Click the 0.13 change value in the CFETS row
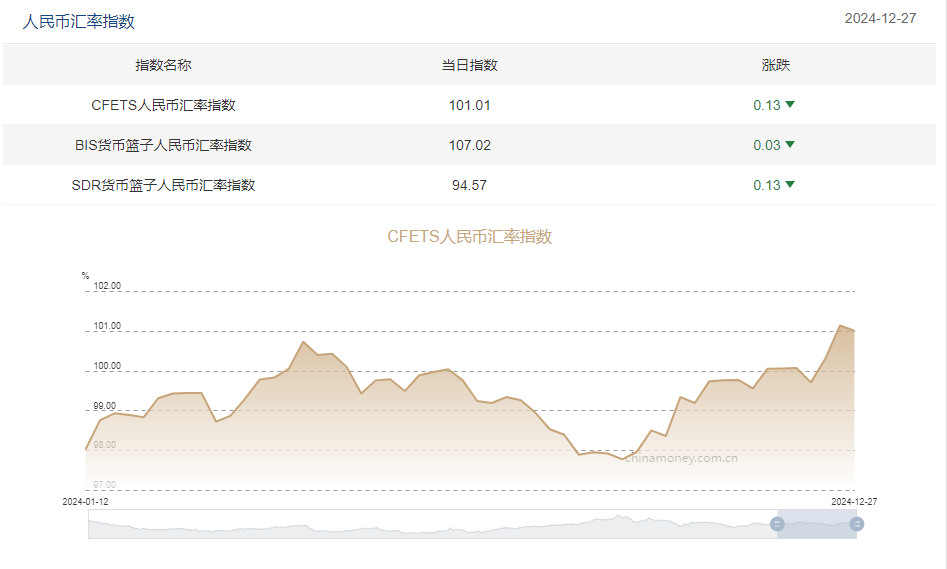The width and height of the screenshot is (947, 569). [x=767, y=105]
